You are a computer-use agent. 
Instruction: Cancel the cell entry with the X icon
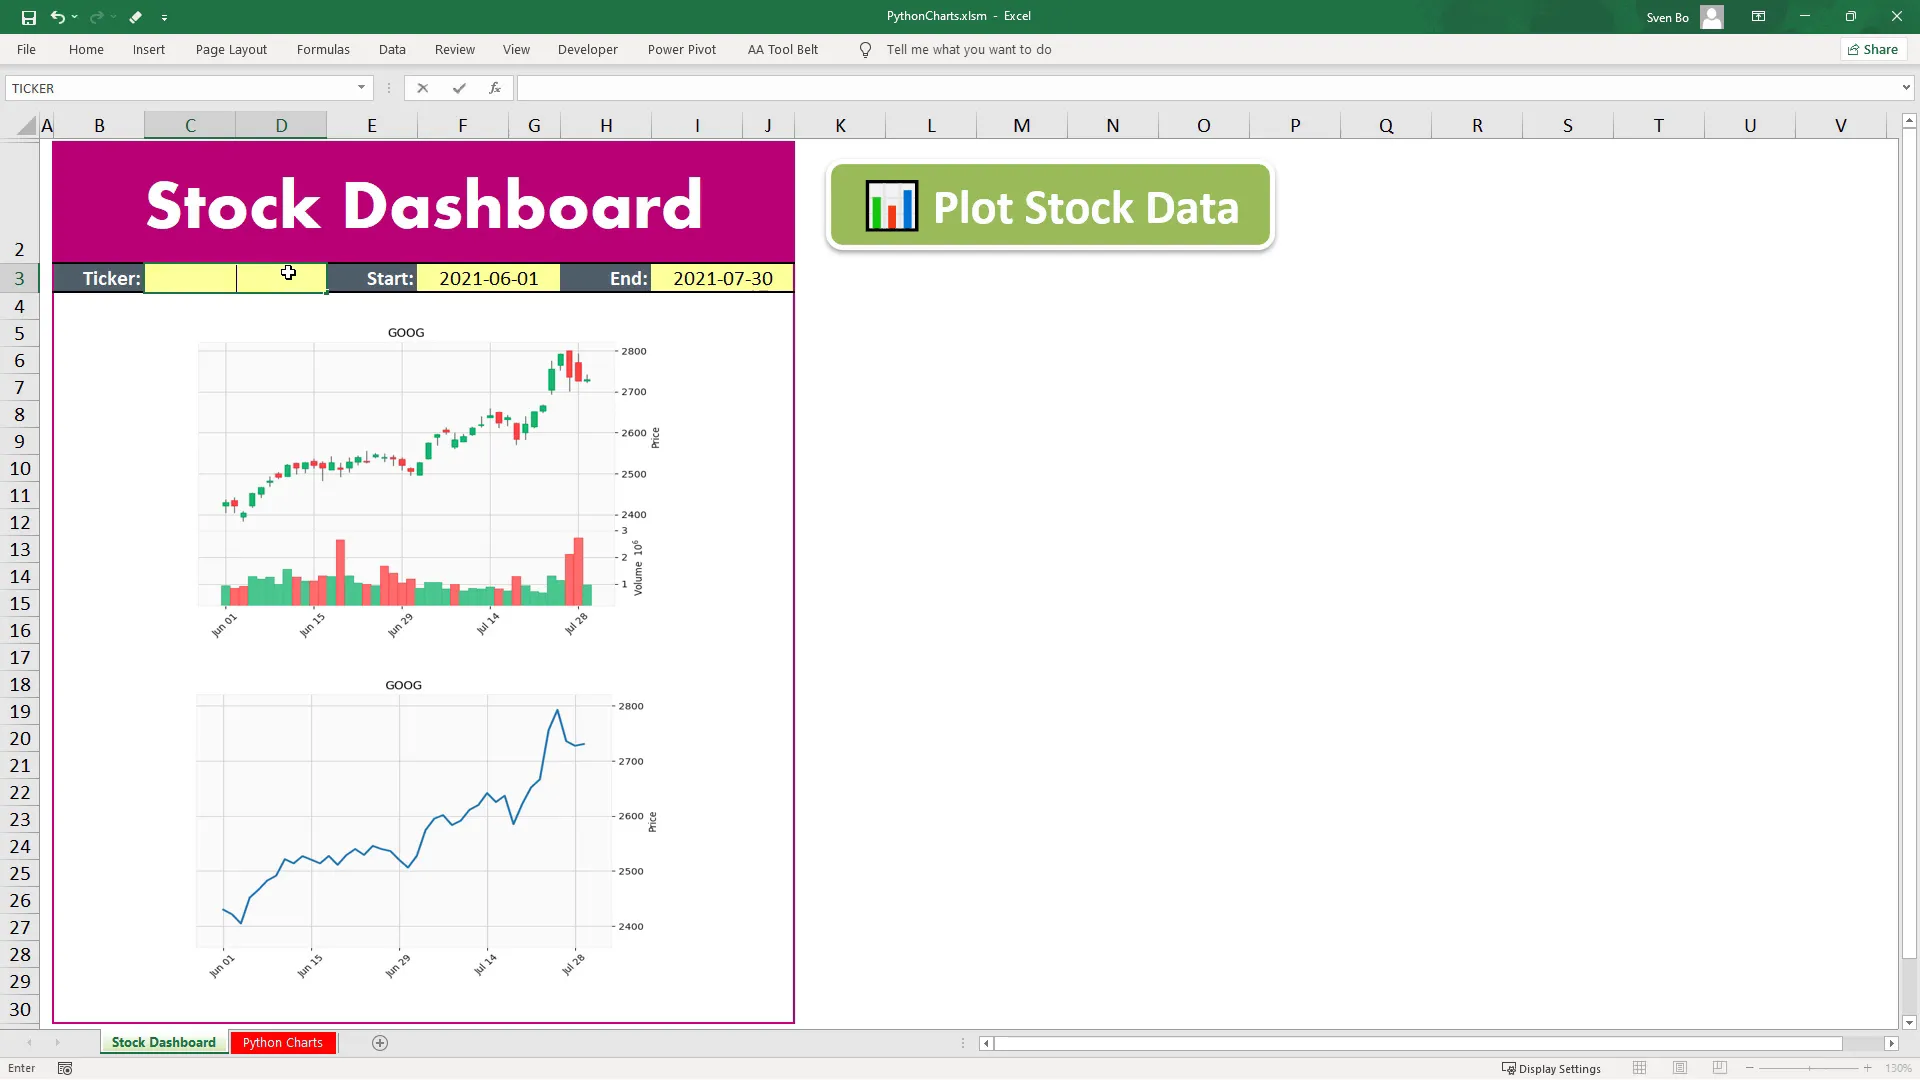pyautogui.click(x=423, y=88)
